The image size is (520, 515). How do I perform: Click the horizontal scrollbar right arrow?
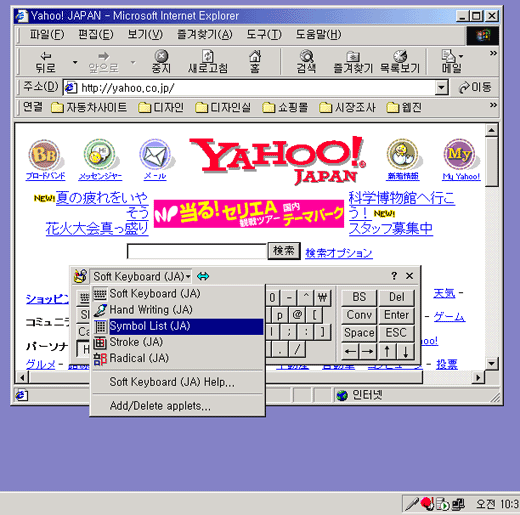(x=479, y=377)
